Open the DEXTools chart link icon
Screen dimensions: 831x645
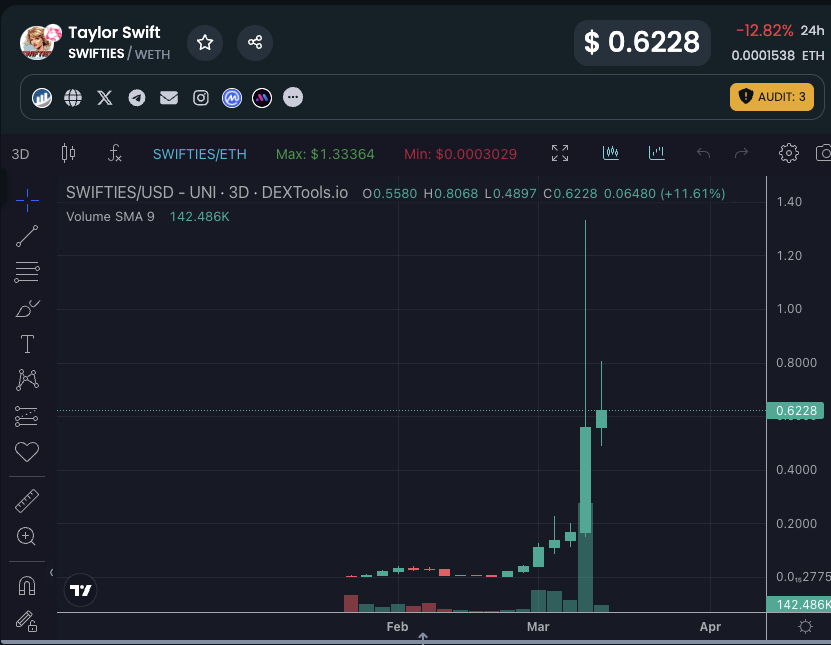42,98
